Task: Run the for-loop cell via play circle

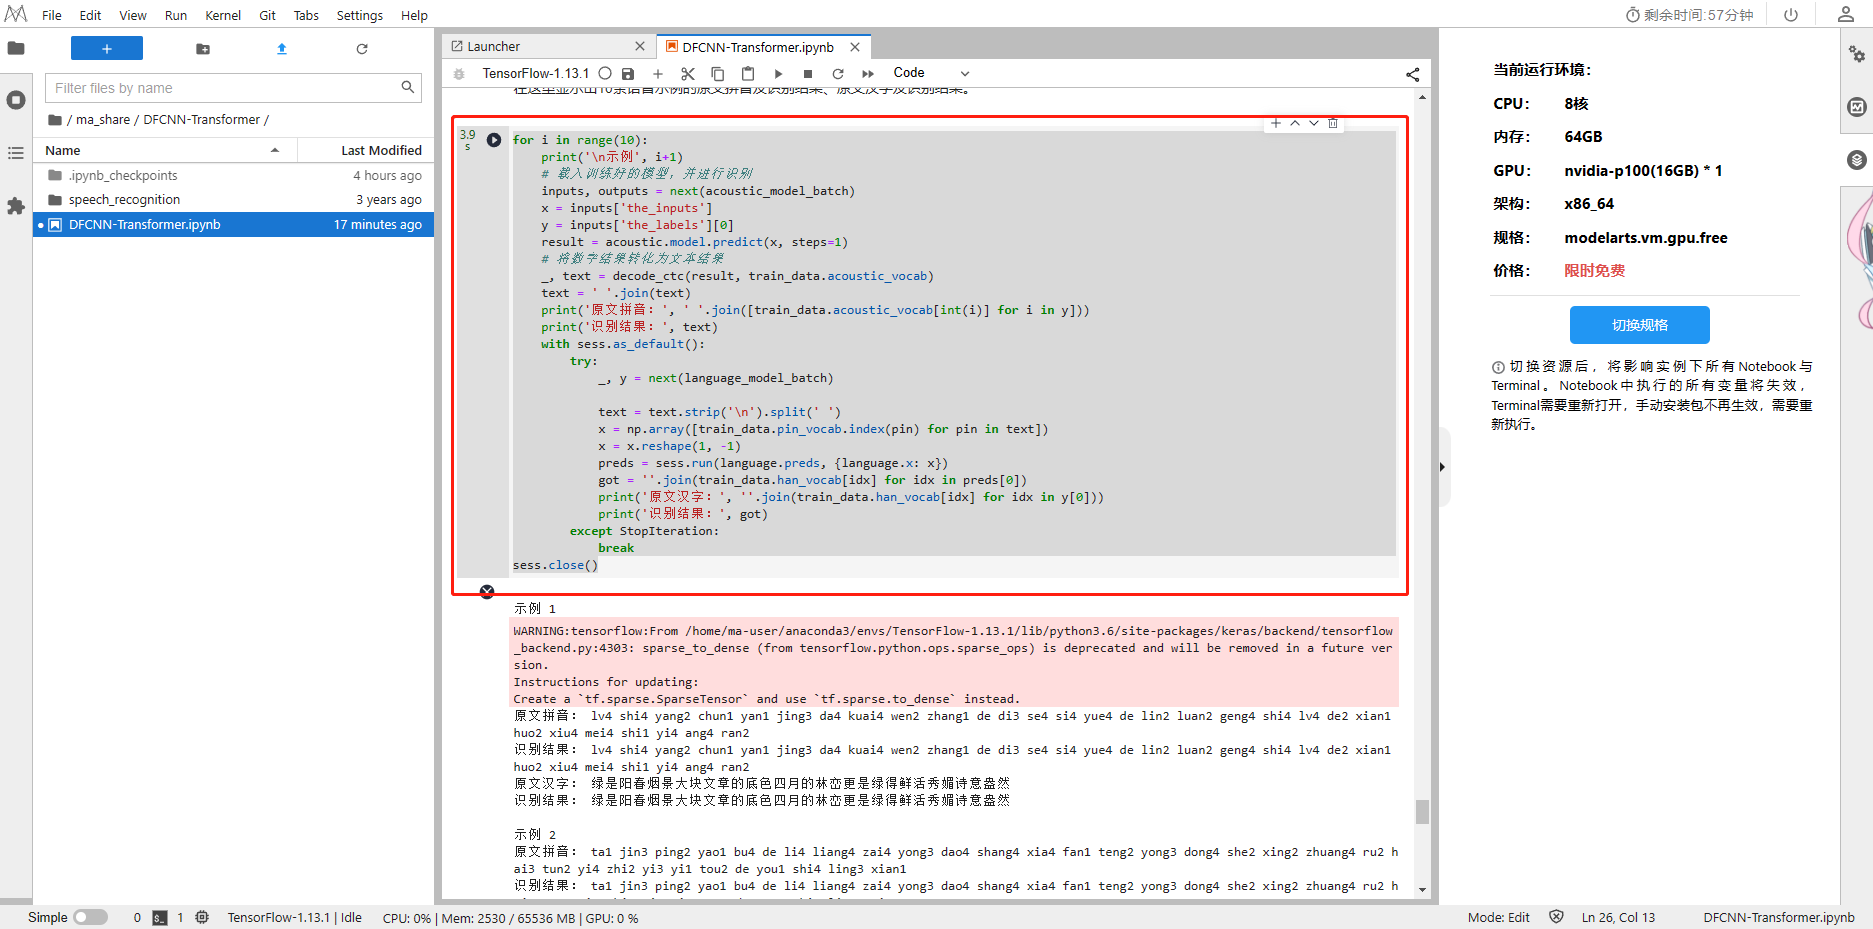Action: pyautogui.click(x=494, y=140)
